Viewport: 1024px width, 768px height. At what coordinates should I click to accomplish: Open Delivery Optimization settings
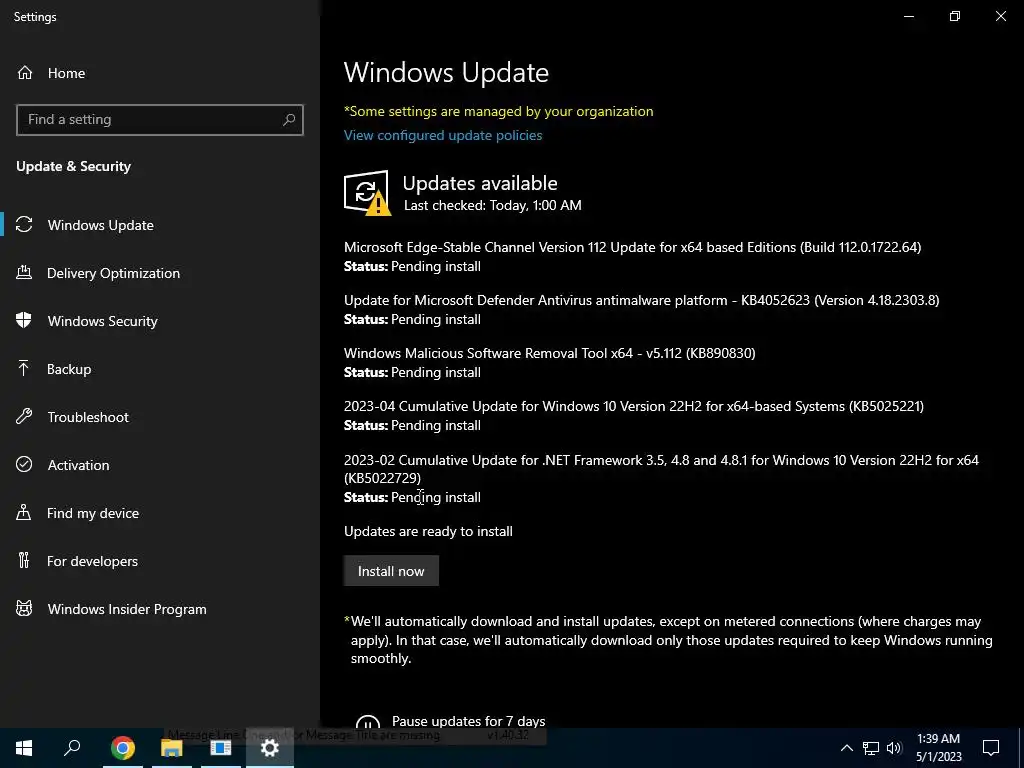coord(113,273)
